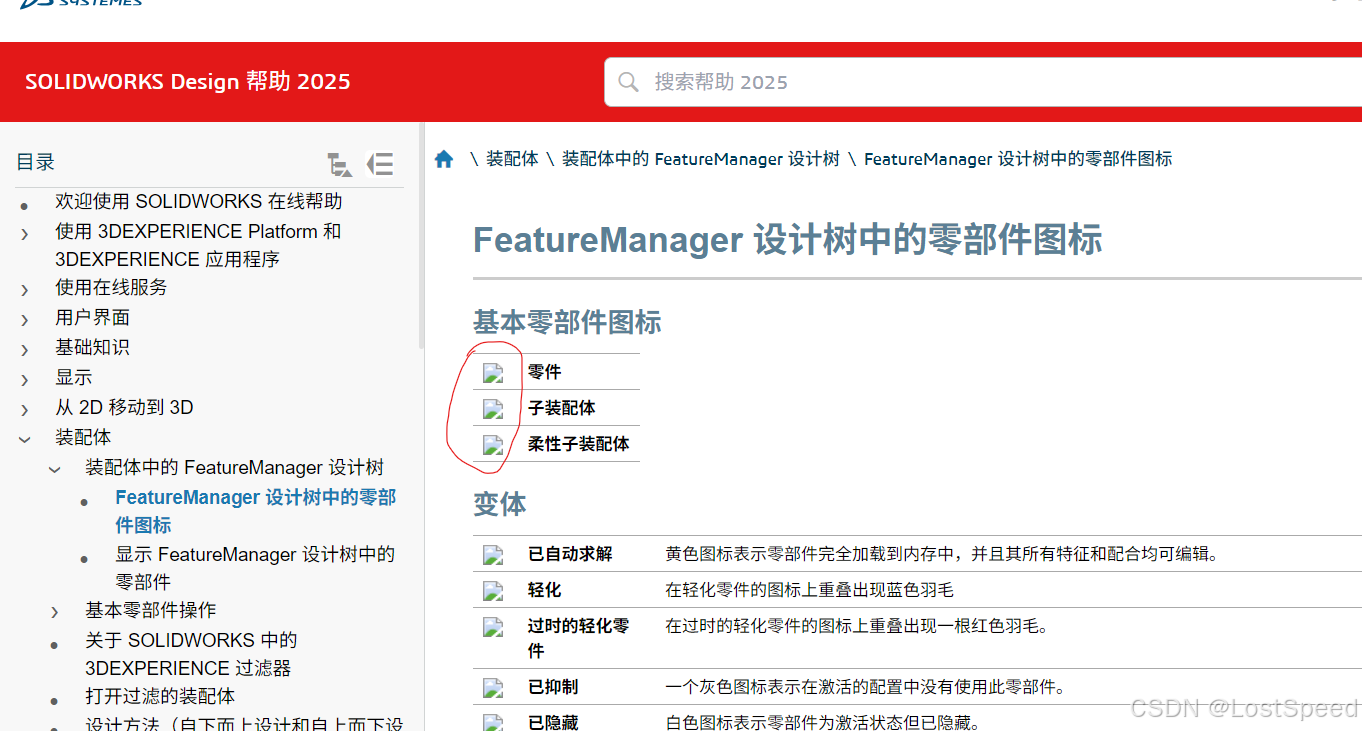Open 用户界面 topic label

tap(93, 317)
